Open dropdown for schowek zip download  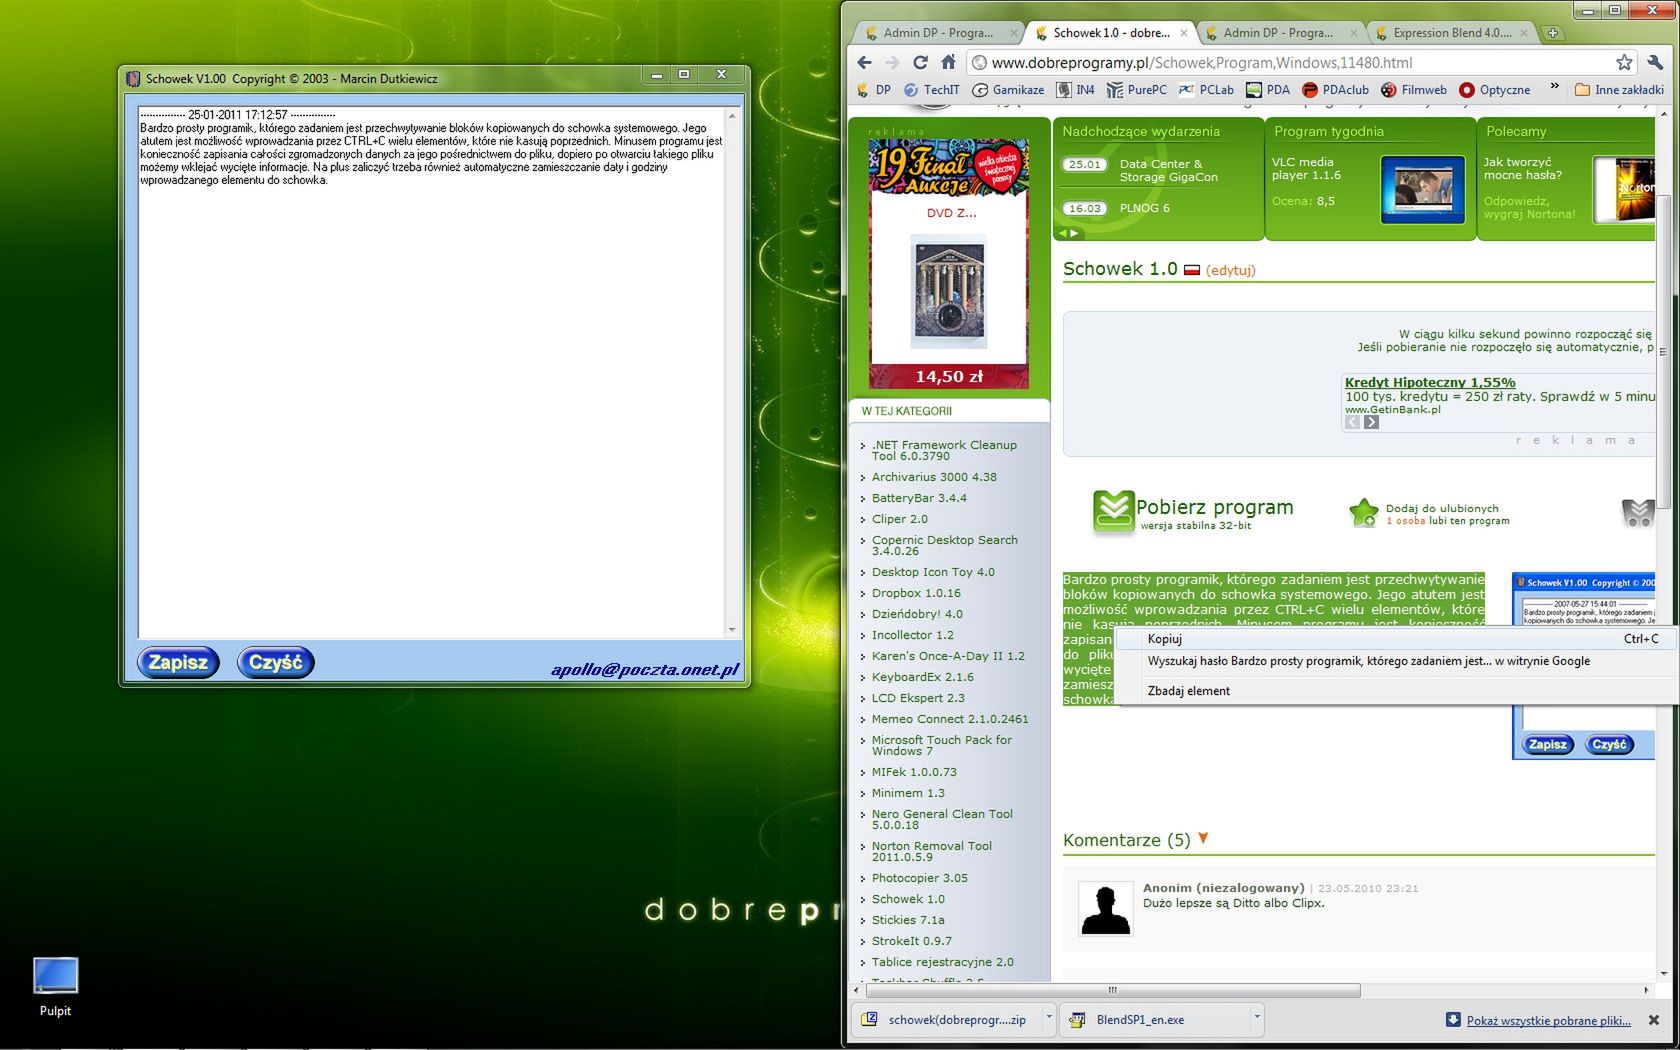pyautogui.click(x=1049, y=1018)
